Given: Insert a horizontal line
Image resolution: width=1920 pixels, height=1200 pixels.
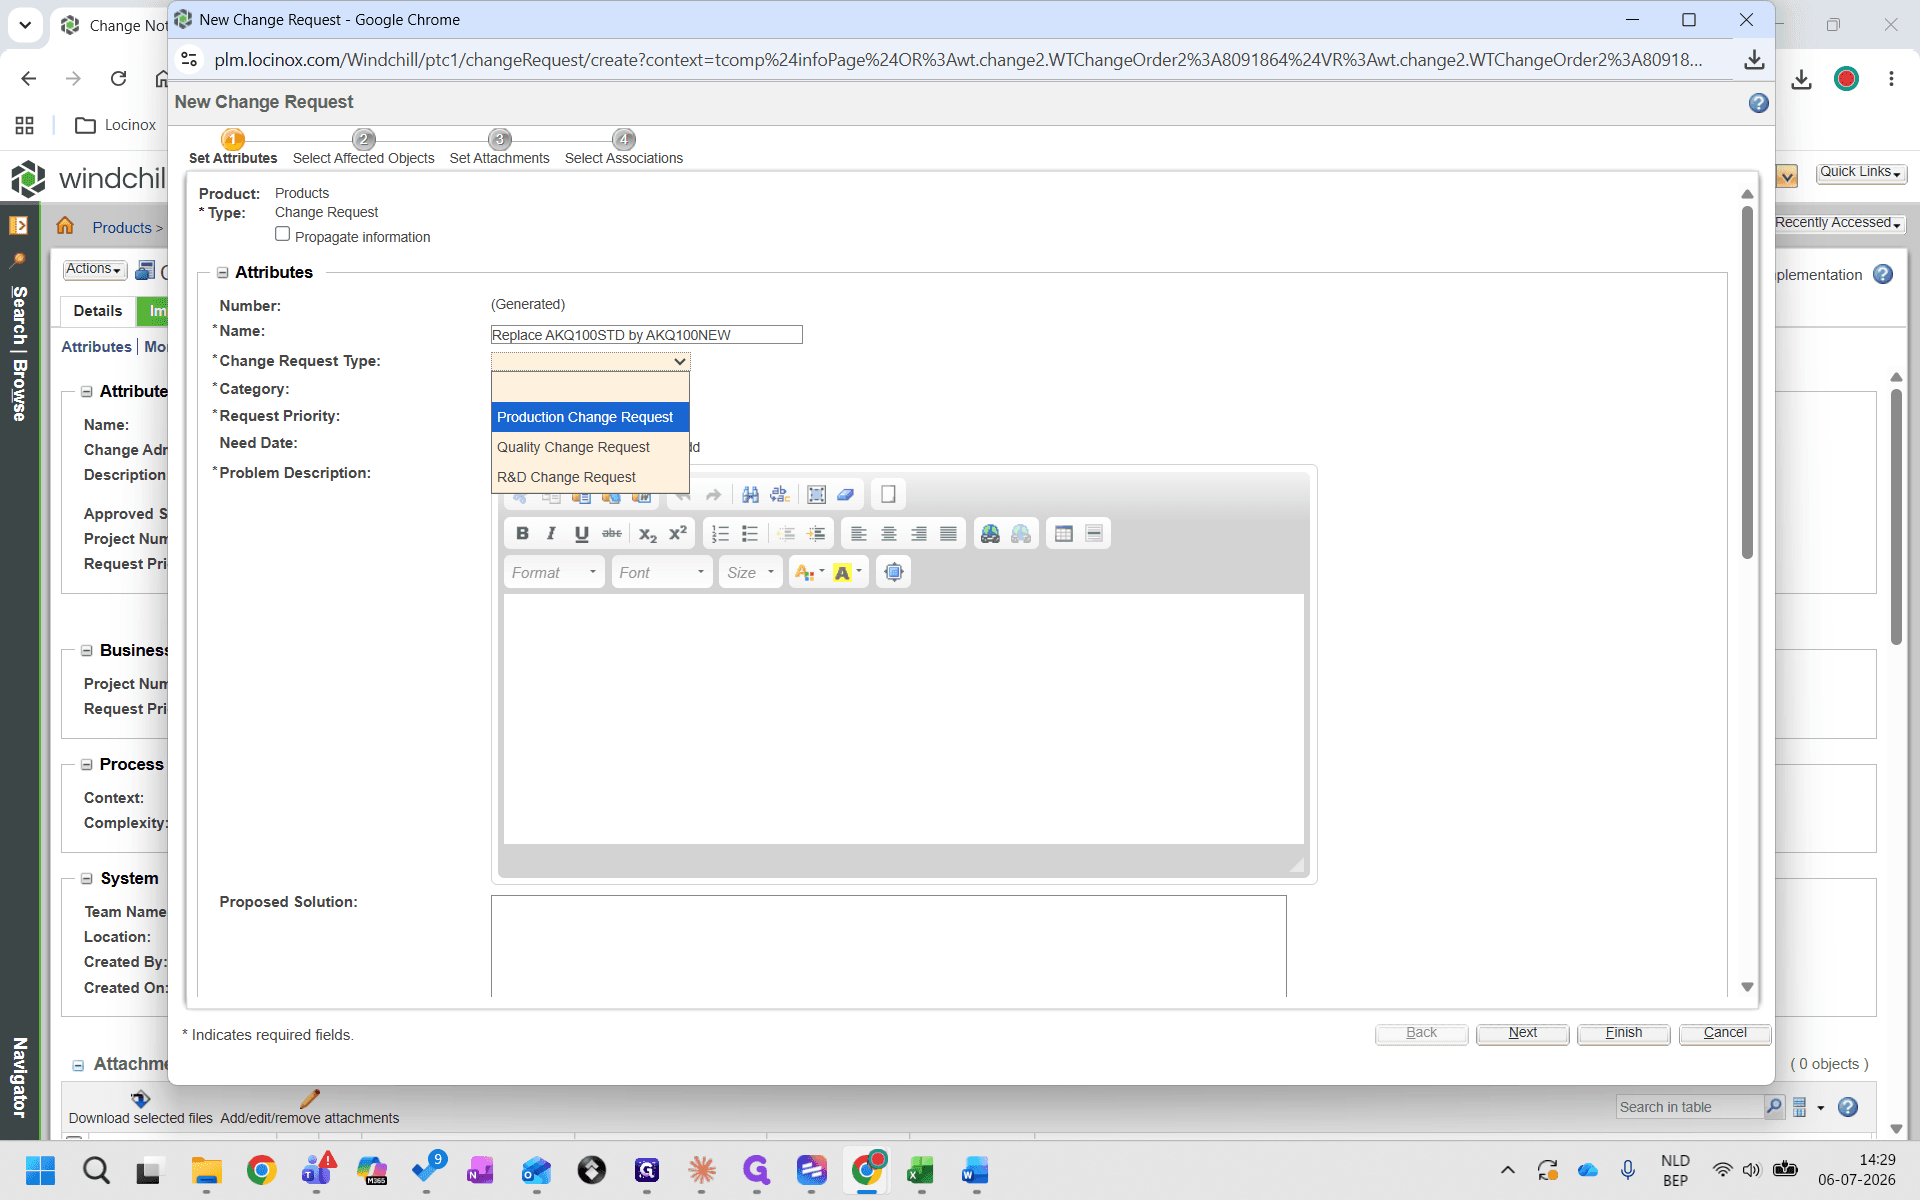Looking at the screenshot, I should (x=1094, y=533).
